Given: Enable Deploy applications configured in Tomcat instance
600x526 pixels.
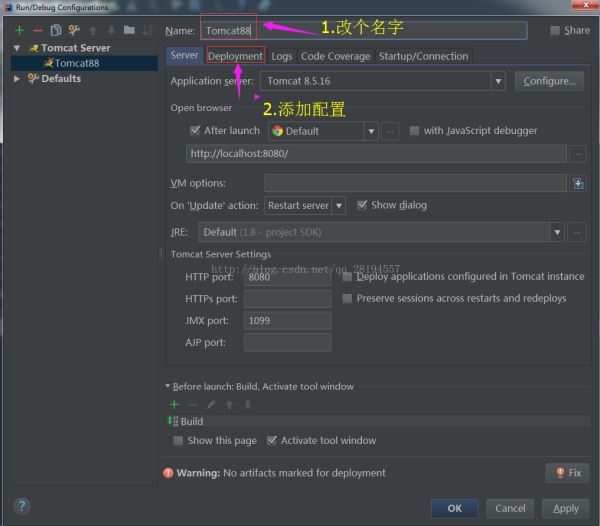Looking at the screenshot, I should [347, 277].
